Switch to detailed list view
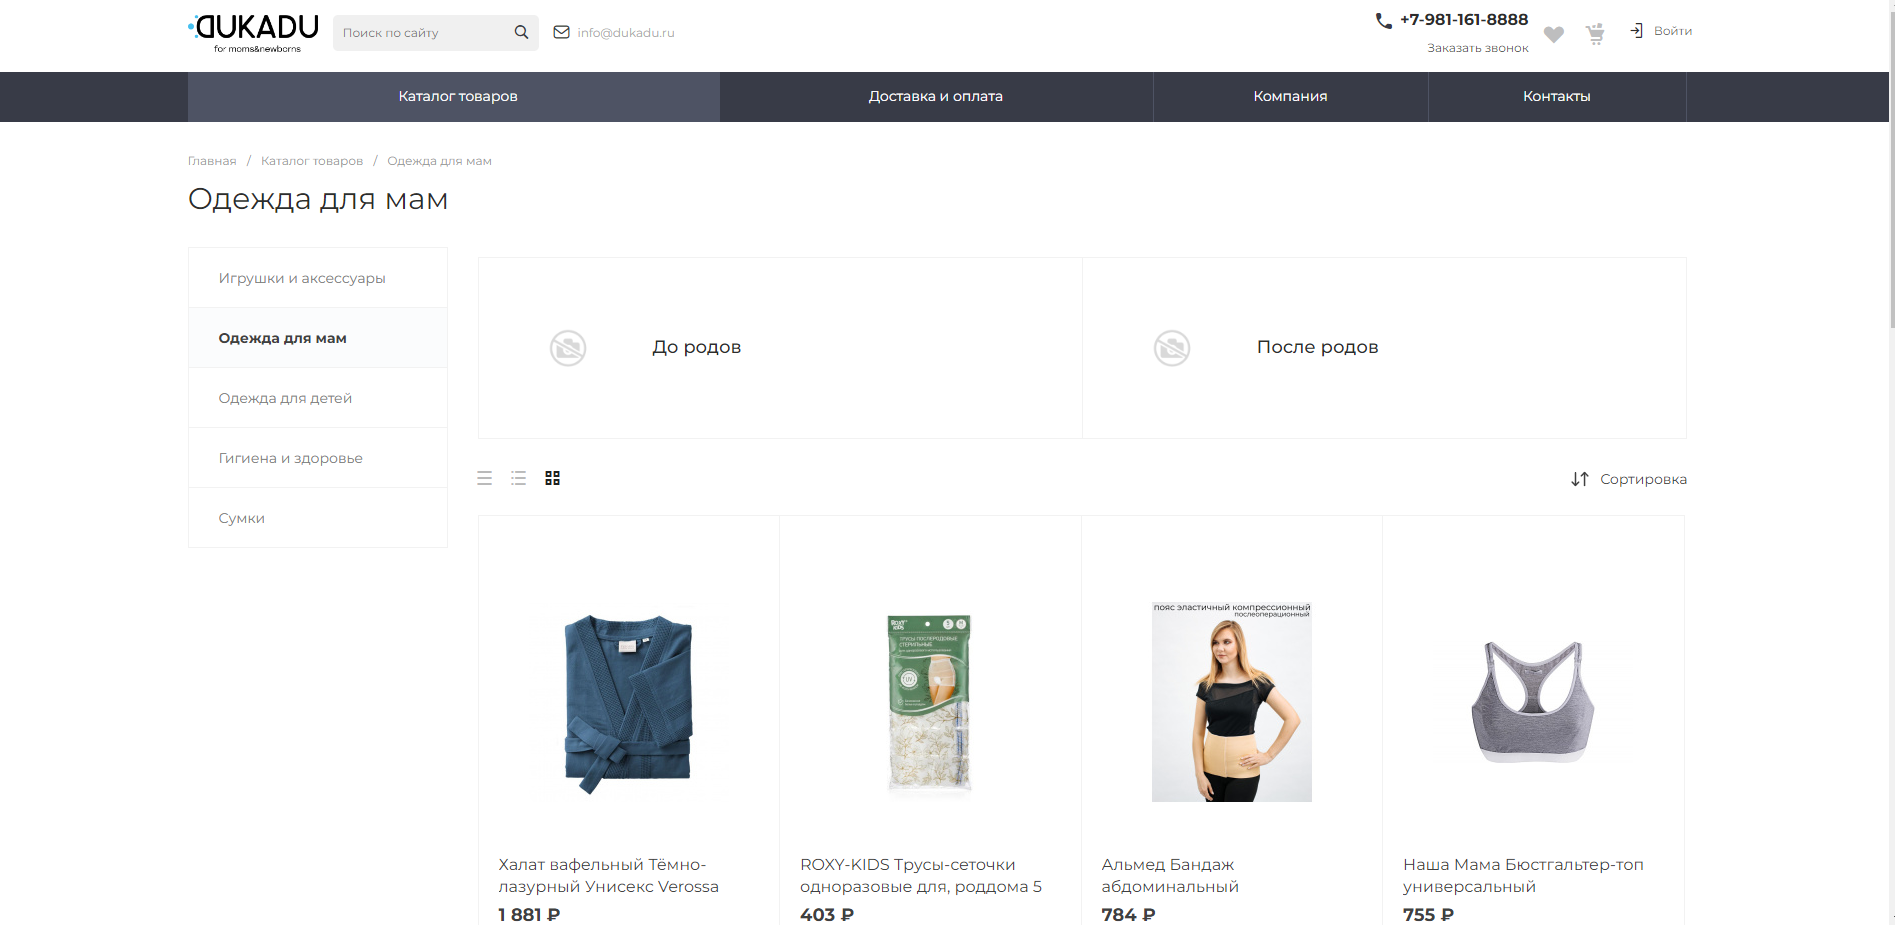The image size is (1895, 925). (518, 478)
